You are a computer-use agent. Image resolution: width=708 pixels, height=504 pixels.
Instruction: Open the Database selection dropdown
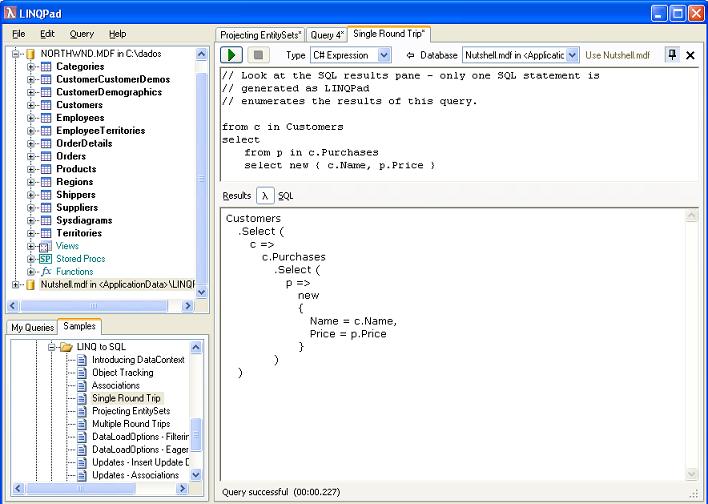tap(572, 55)
